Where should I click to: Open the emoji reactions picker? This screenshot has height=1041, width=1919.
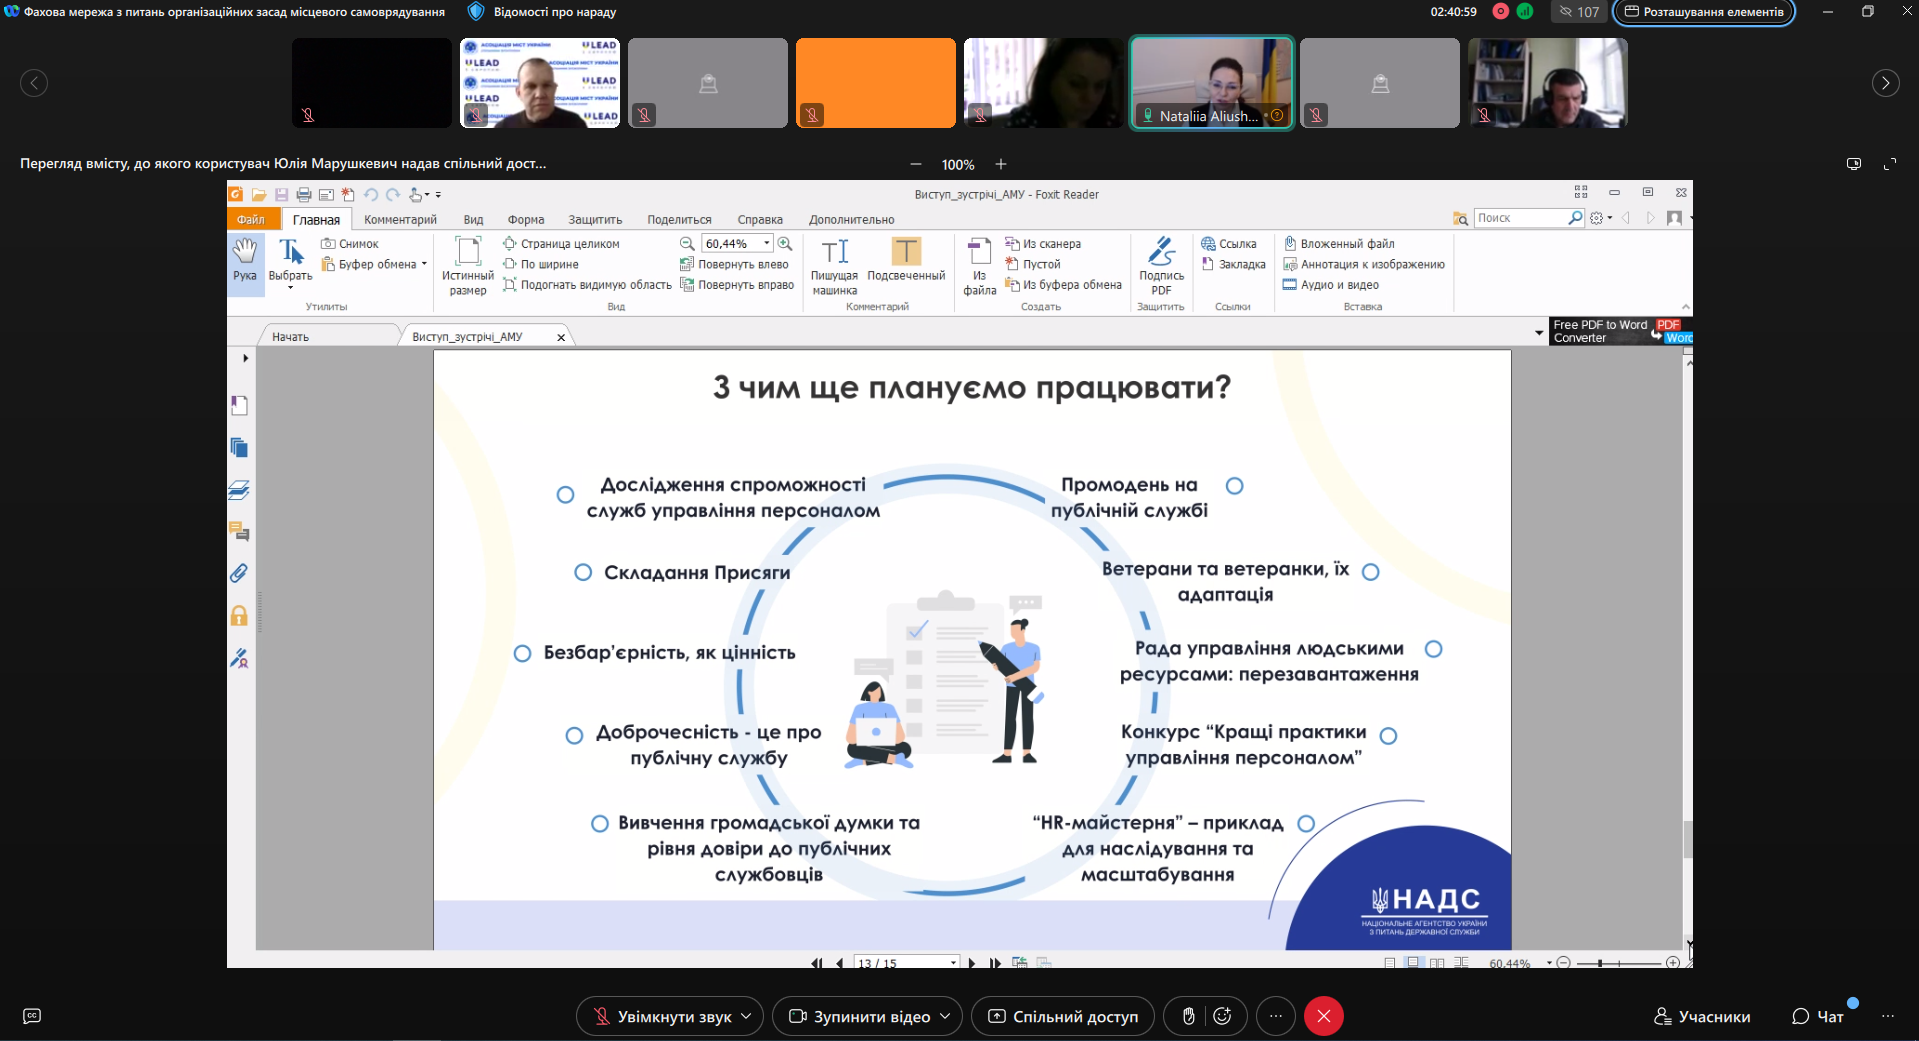[x=1222, y=1016]
